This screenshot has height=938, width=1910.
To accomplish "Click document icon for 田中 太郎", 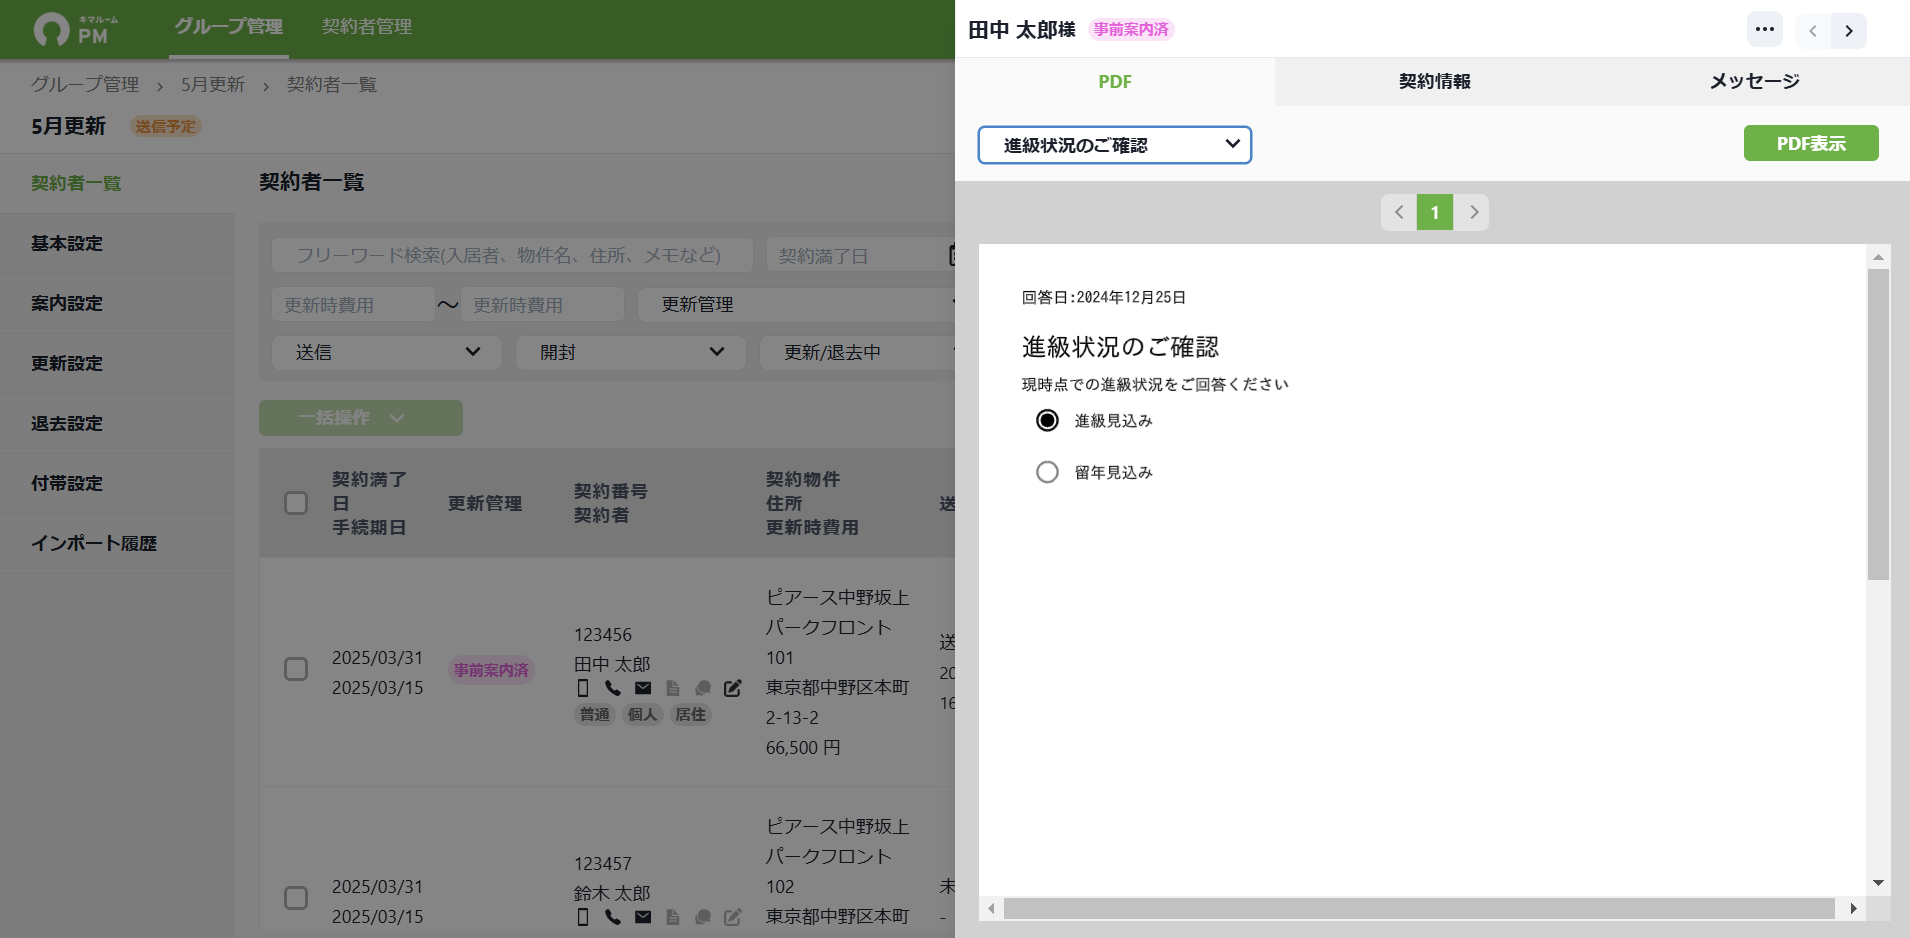I will (x=673, y=688).
